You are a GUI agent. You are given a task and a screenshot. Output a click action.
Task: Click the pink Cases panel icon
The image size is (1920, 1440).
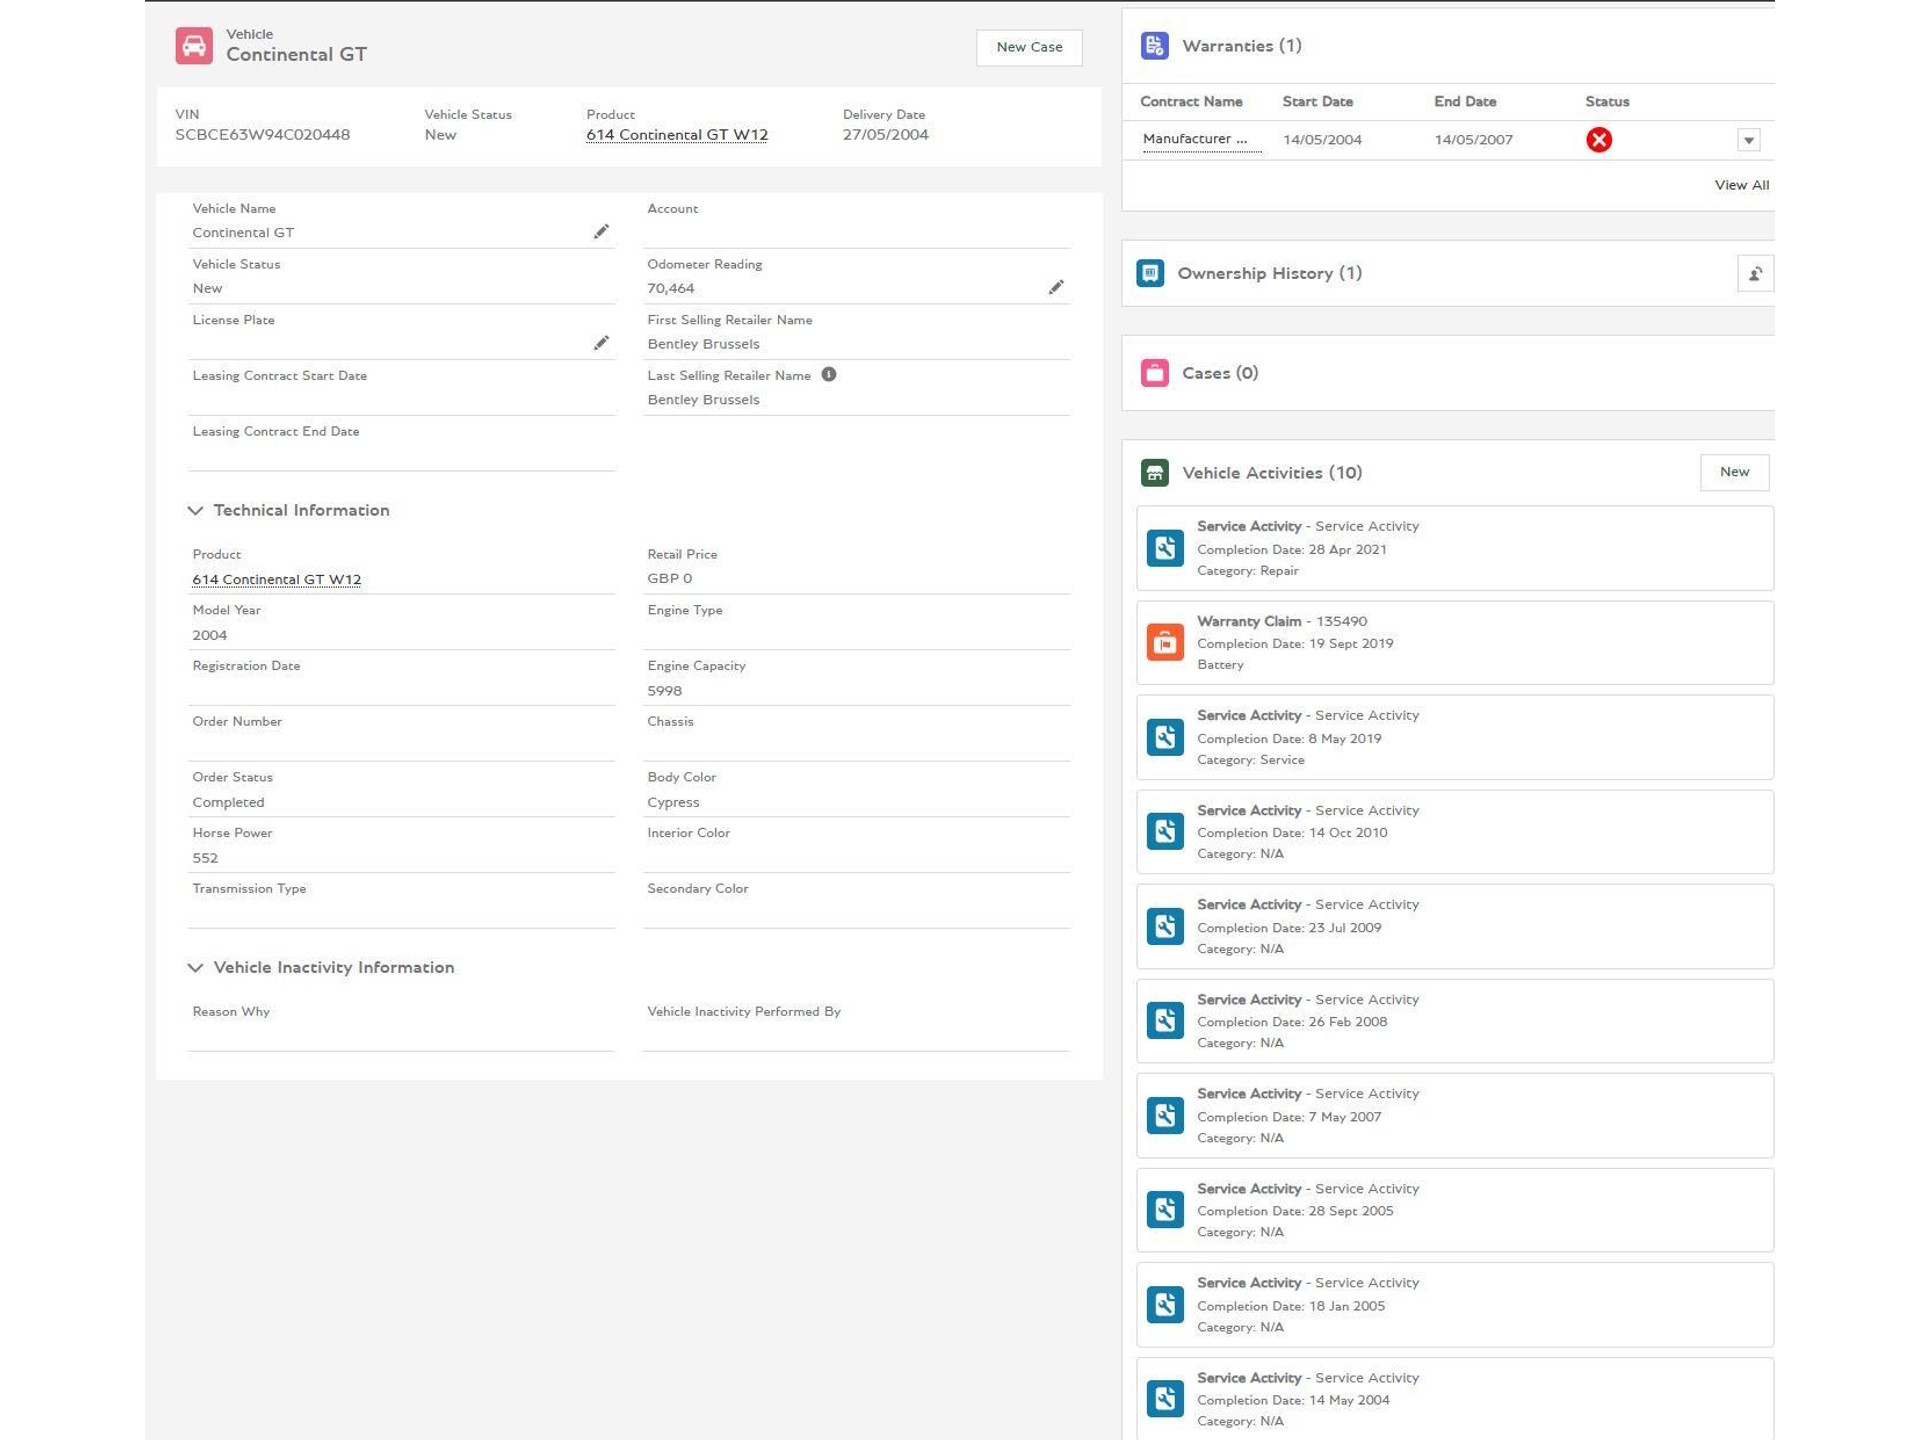(1155, 373)
